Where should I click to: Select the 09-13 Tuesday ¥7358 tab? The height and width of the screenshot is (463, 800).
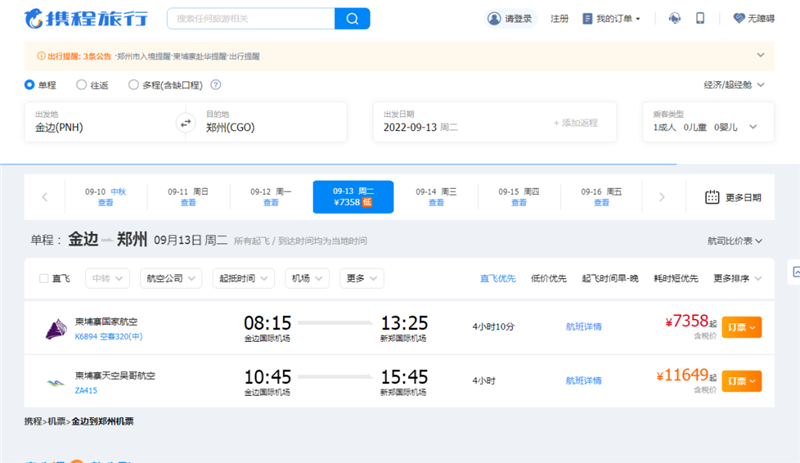[x=353, y=197]
